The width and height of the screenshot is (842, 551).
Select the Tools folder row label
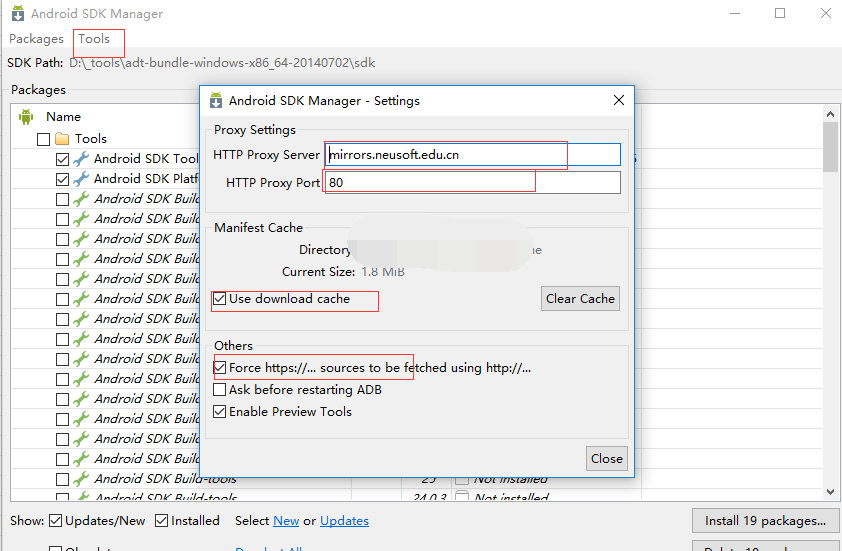(x=91, y=139)
